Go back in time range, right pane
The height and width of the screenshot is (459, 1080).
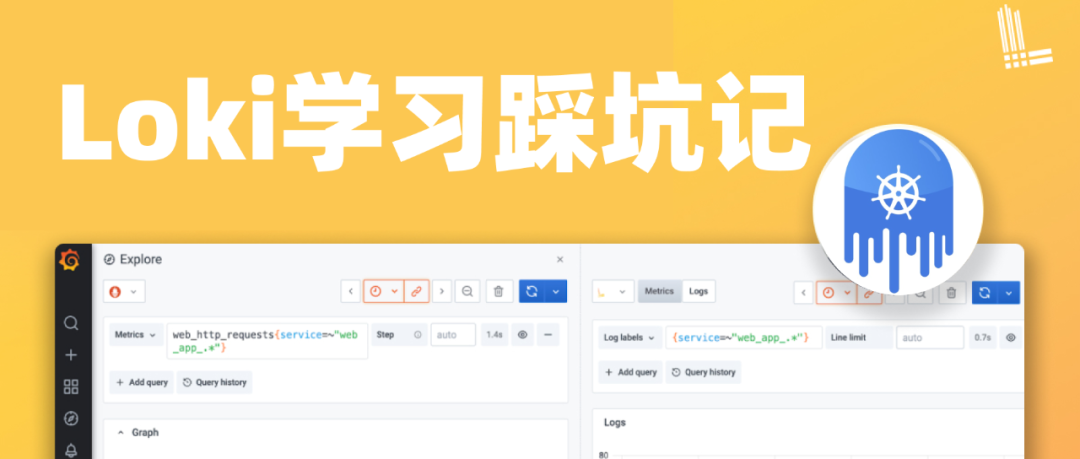[x=803, y=293]
